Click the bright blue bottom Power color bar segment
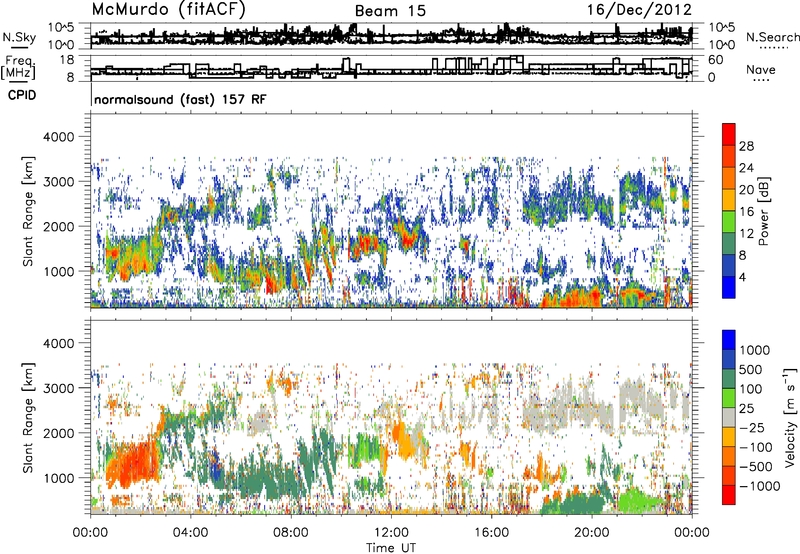 click(x=729, y=287)
